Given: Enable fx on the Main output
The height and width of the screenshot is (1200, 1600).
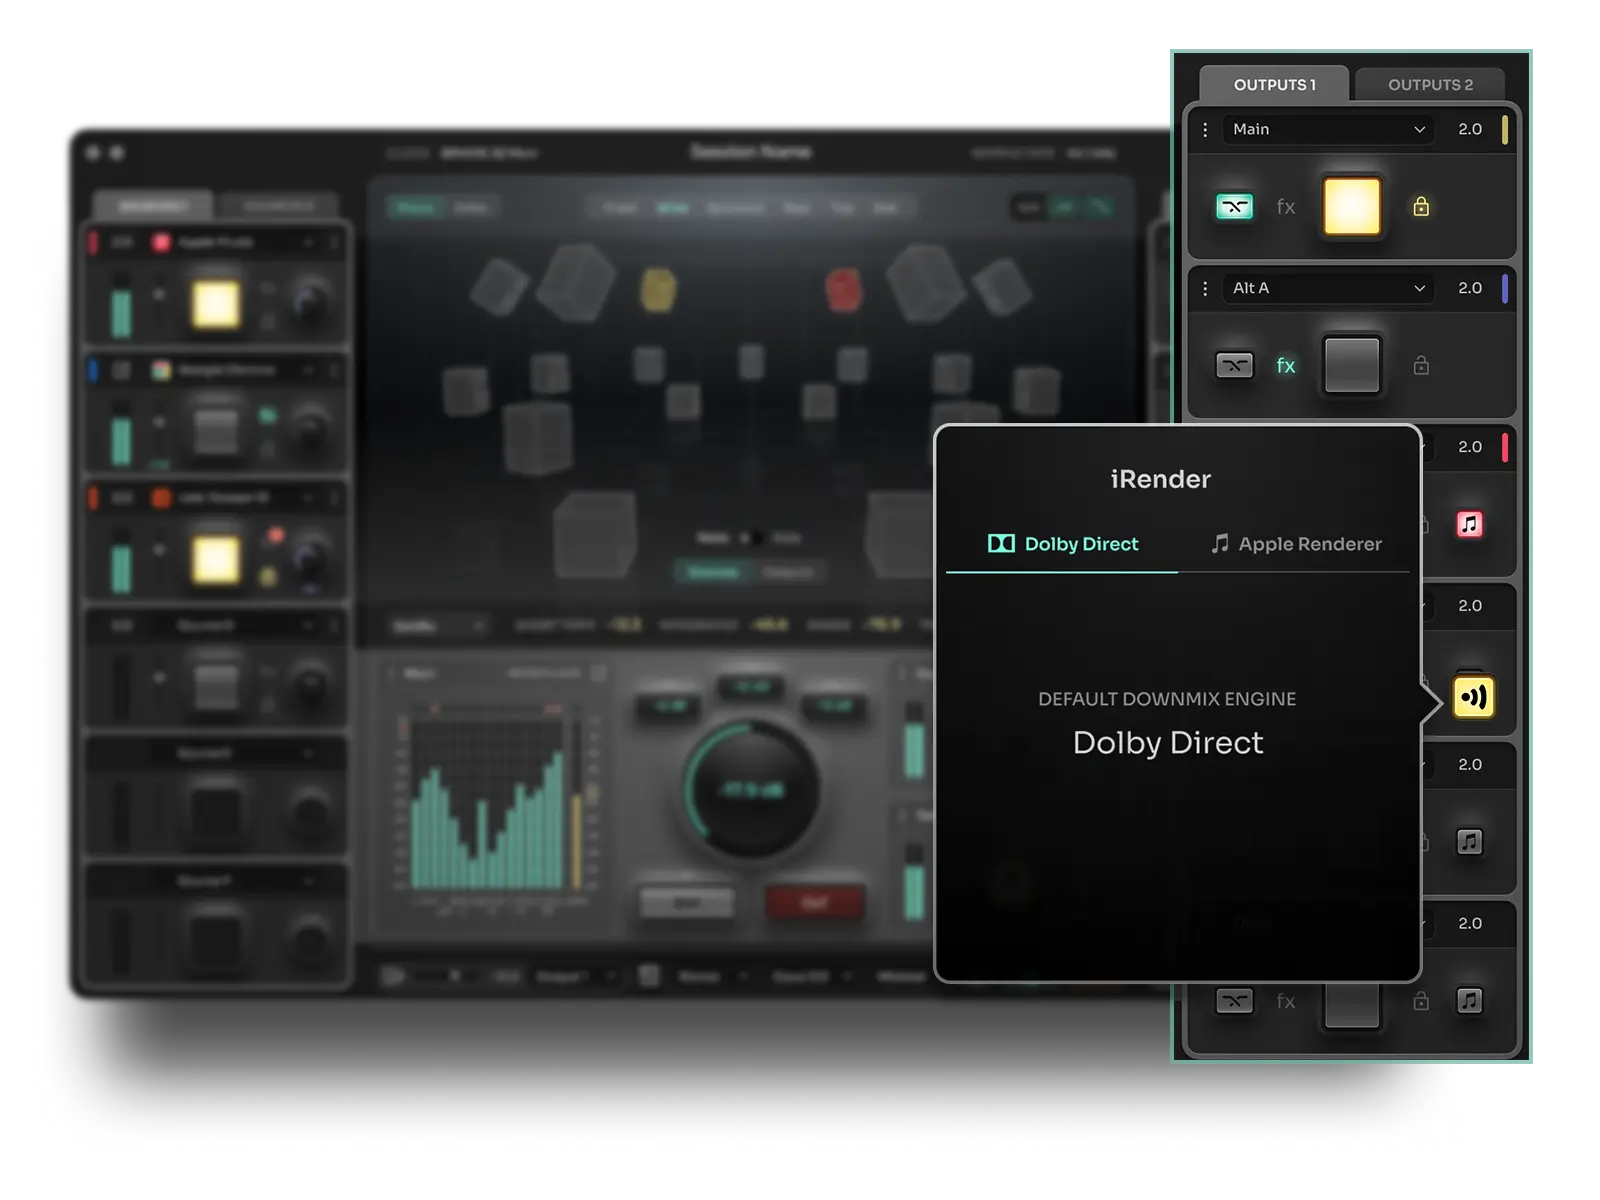Looking at the screenshot, I should coord(1286,207).
